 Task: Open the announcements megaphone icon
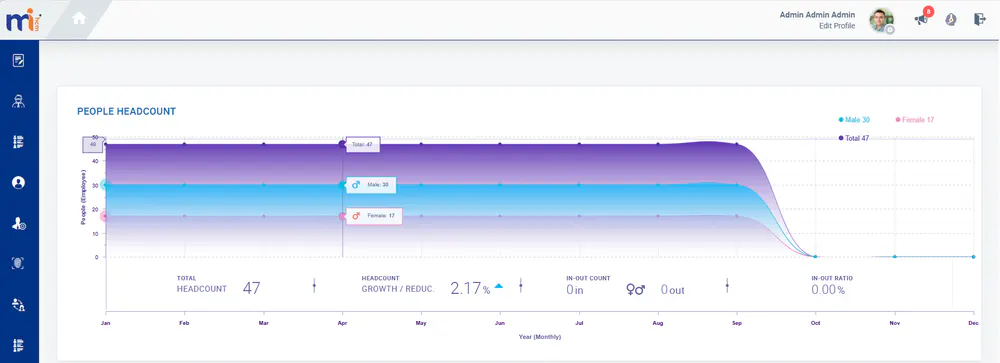point(921,20)
